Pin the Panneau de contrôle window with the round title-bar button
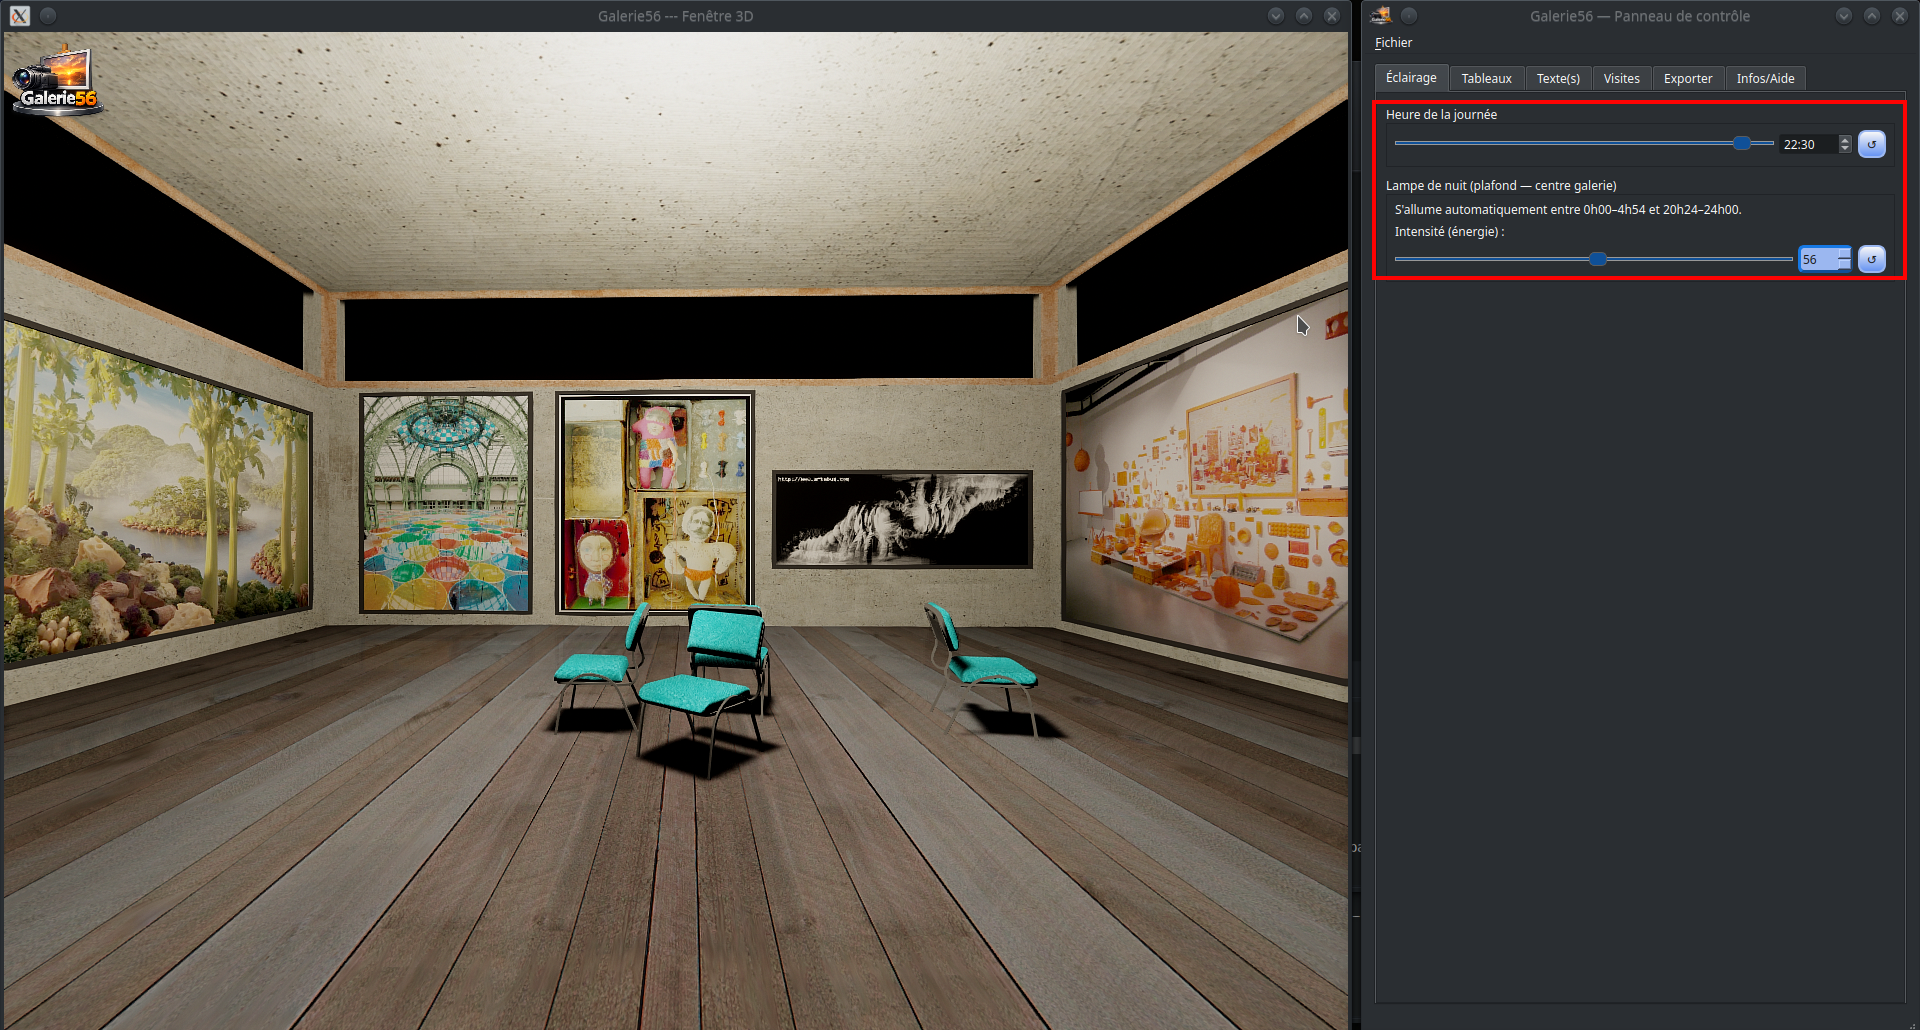 pyautogui.click(x=1409, y=16)
